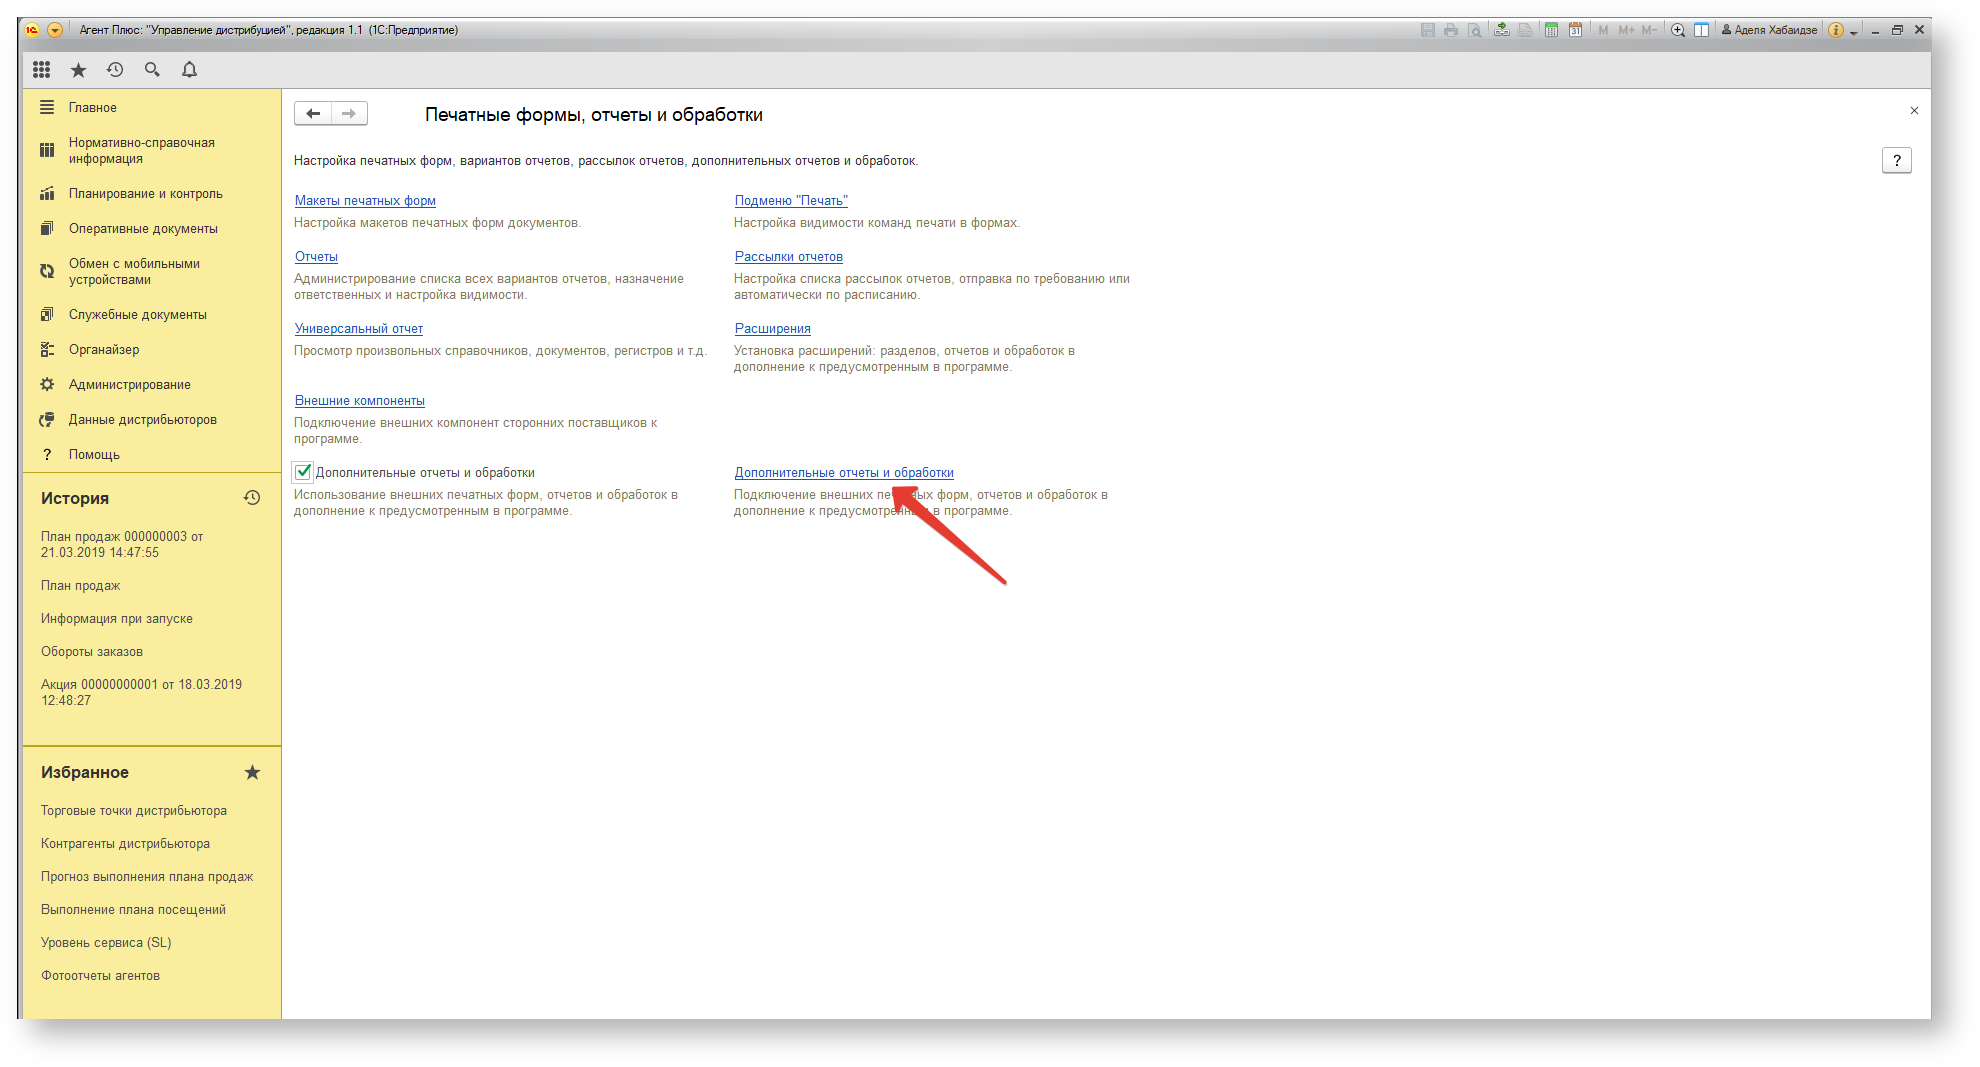1980x1067 pixels.
Task: Open Внешние компоненты link
Action: [360, 401]
